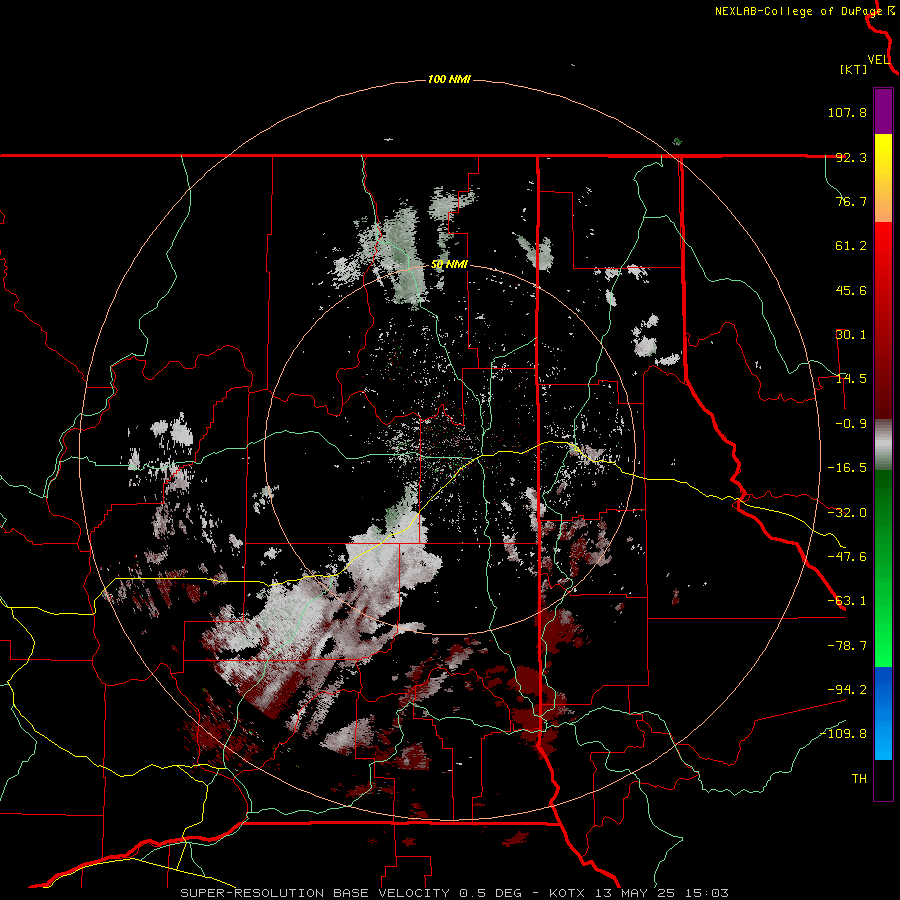Click the -32.0 legend value
The width and height of the screenshot is (900, 900).
click(847, 513)
